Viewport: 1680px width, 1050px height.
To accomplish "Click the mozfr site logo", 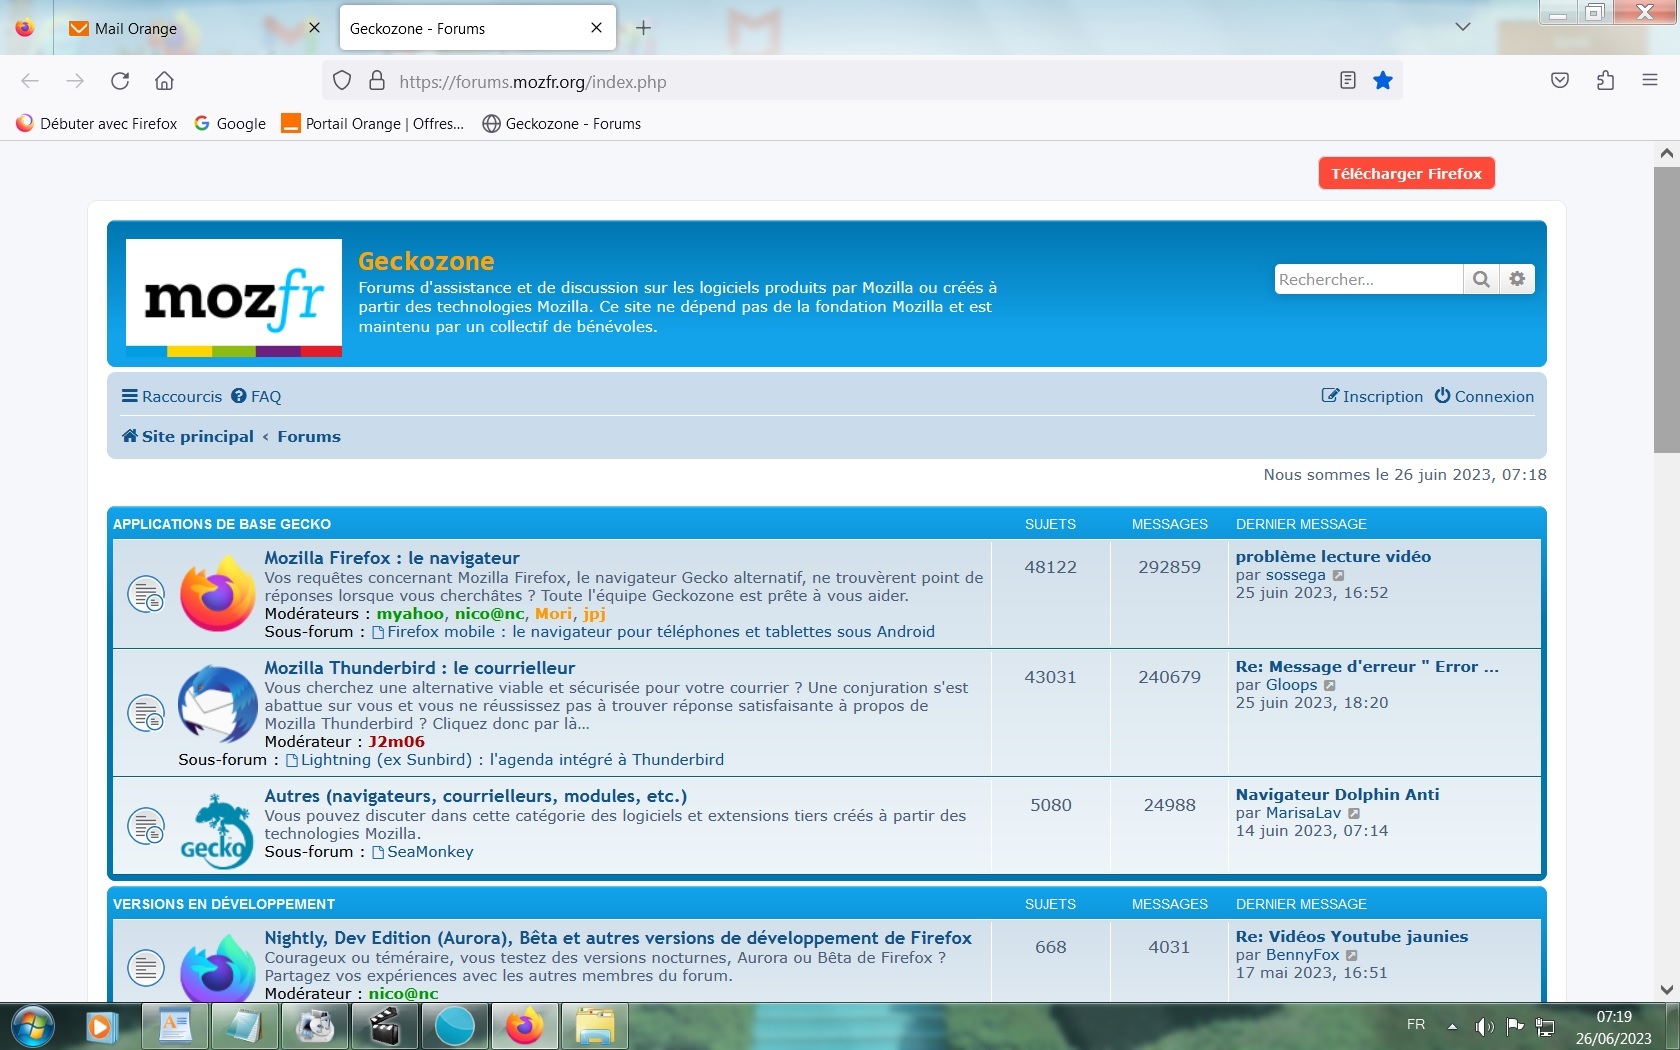I will coord(234,298).
